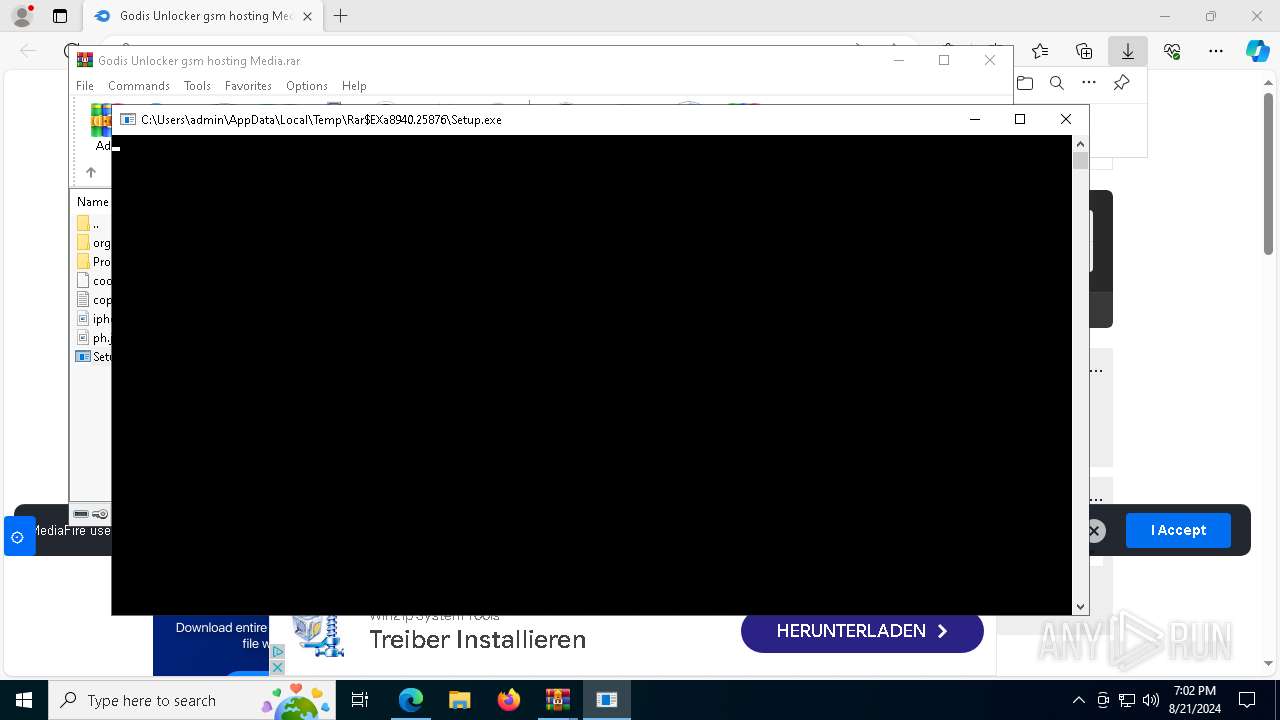Select the 'cop' text file in WinRAR
Viewport: 1280px width, 720px height.
pos(93,300)
